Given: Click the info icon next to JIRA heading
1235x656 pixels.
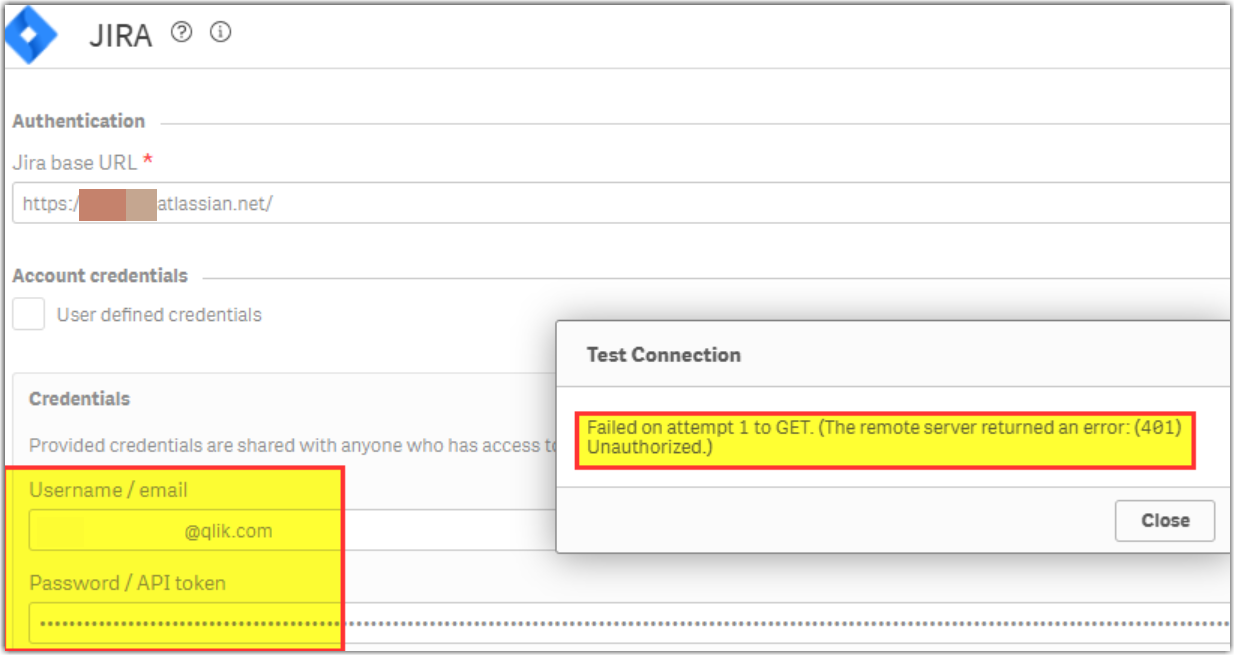Looking at the screenshot, I should click(220, 33).
